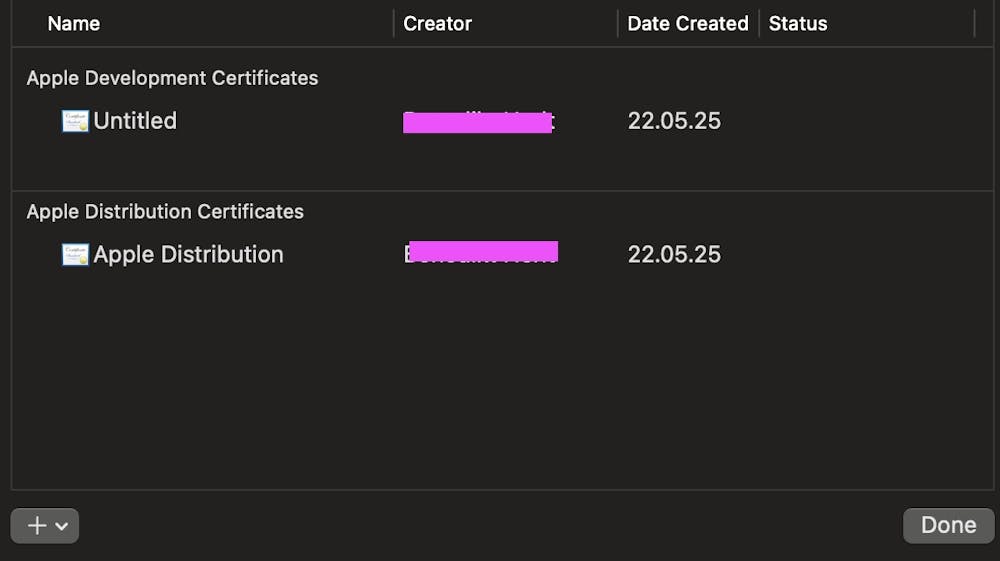Click the Apple Distribution certificate's creation date
Viewport: 1000px width, 561px height.
(674, 255)
